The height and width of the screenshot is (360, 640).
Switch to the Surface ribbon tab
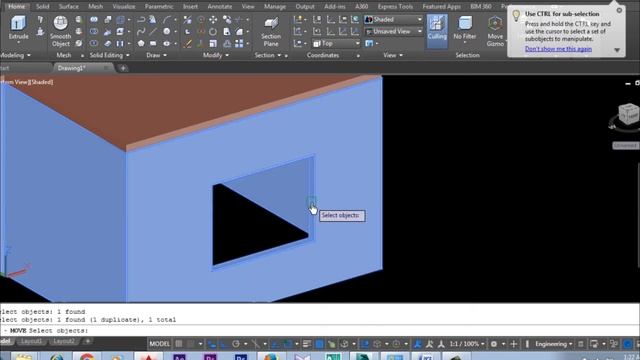point(69,7)
